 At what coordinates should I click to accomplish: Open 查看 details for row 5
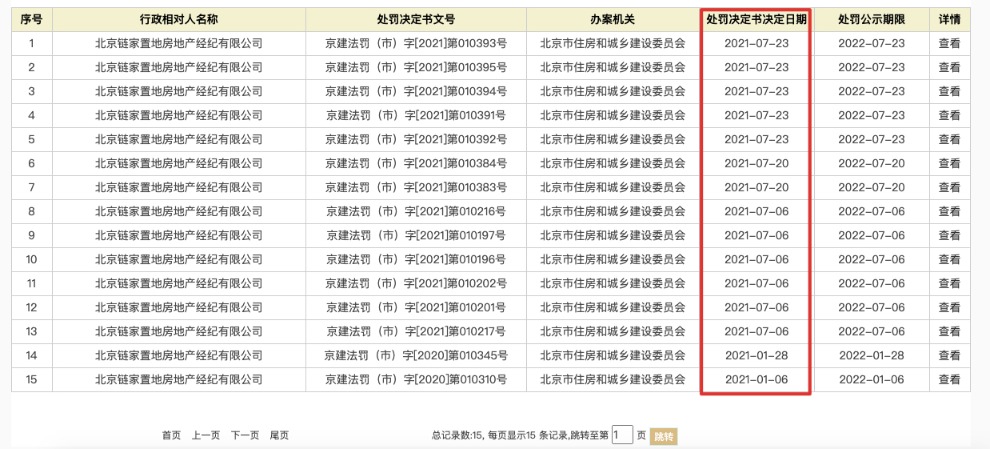[949, 140]
